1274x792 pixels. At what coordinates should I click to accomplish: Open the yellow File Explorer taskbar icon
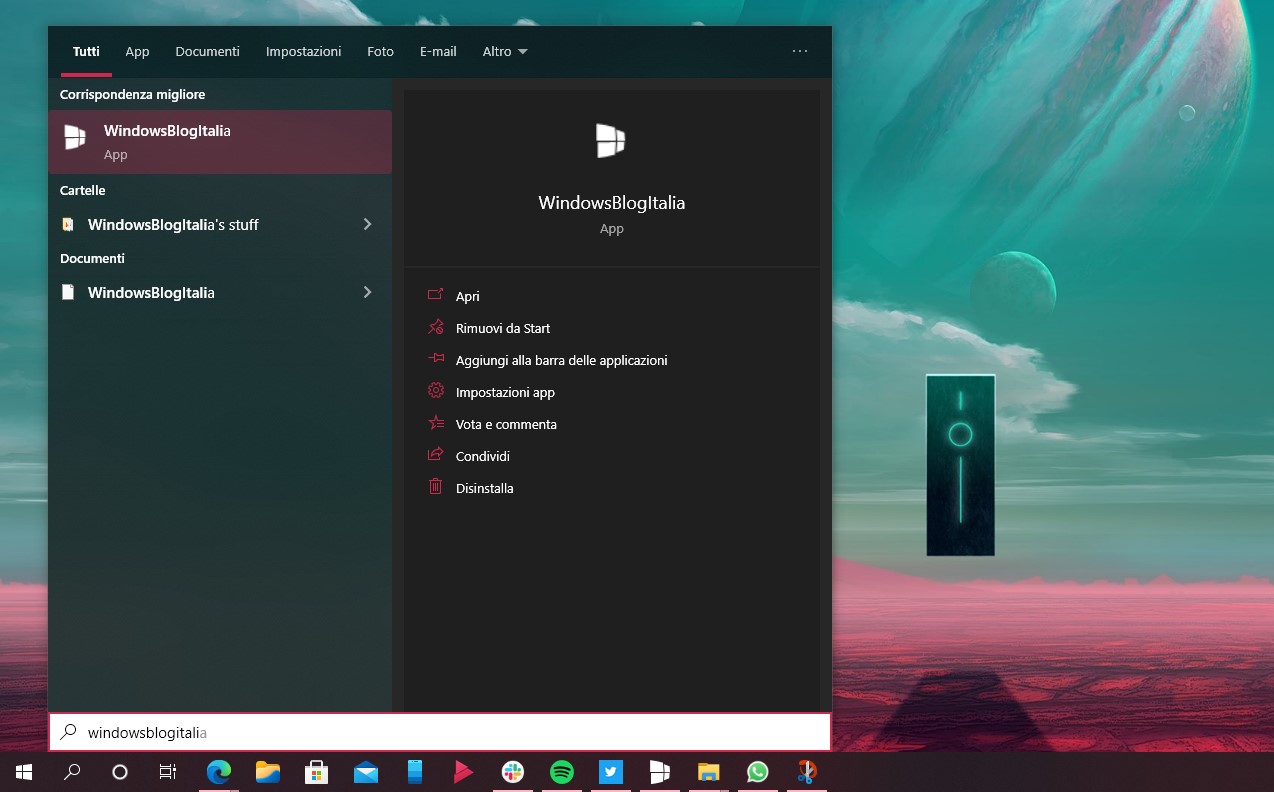709,771
